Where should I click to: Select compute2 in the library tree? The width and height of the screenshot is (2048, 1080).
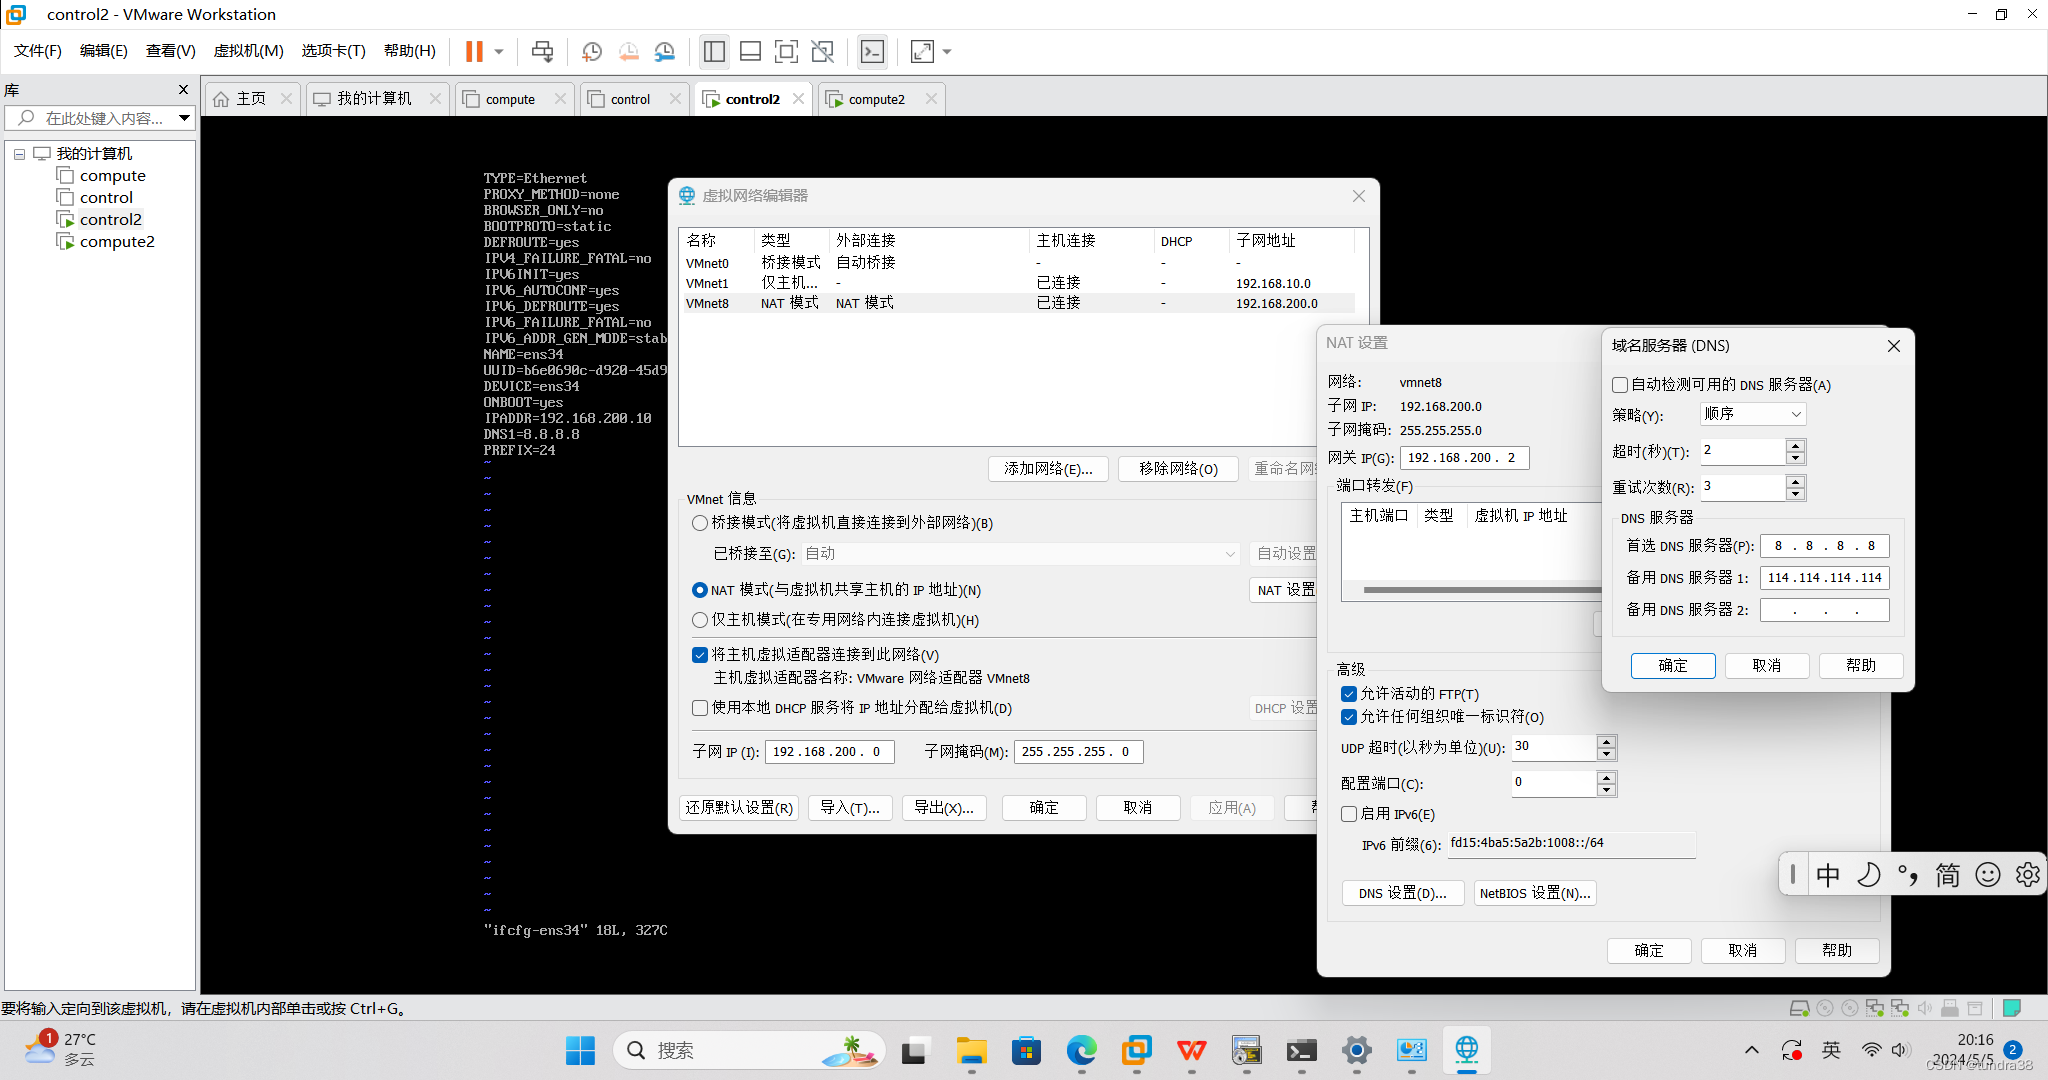pos(117,242)
